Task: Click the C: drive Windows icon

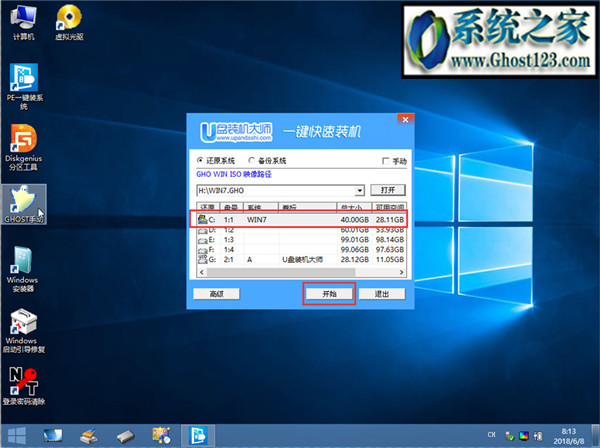Action: [x=202, y=219]
